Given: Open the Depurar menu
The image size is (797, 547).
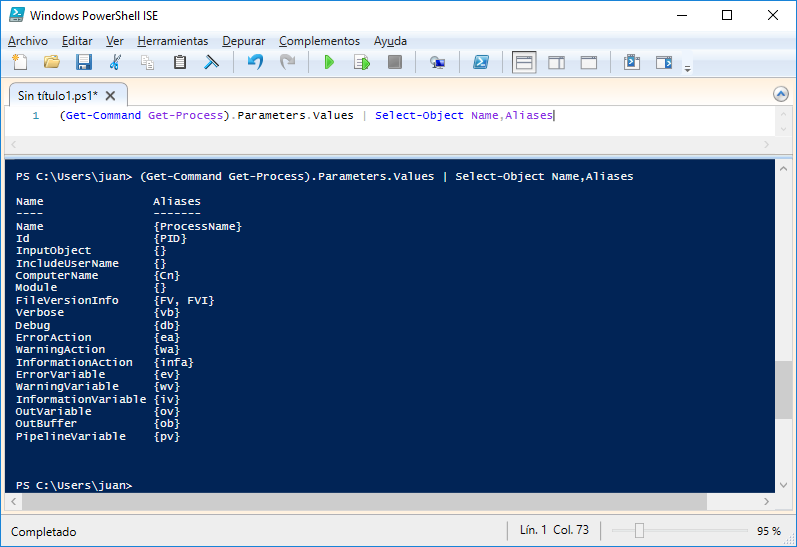Looking at the screenshot, I should click(243, 41).
